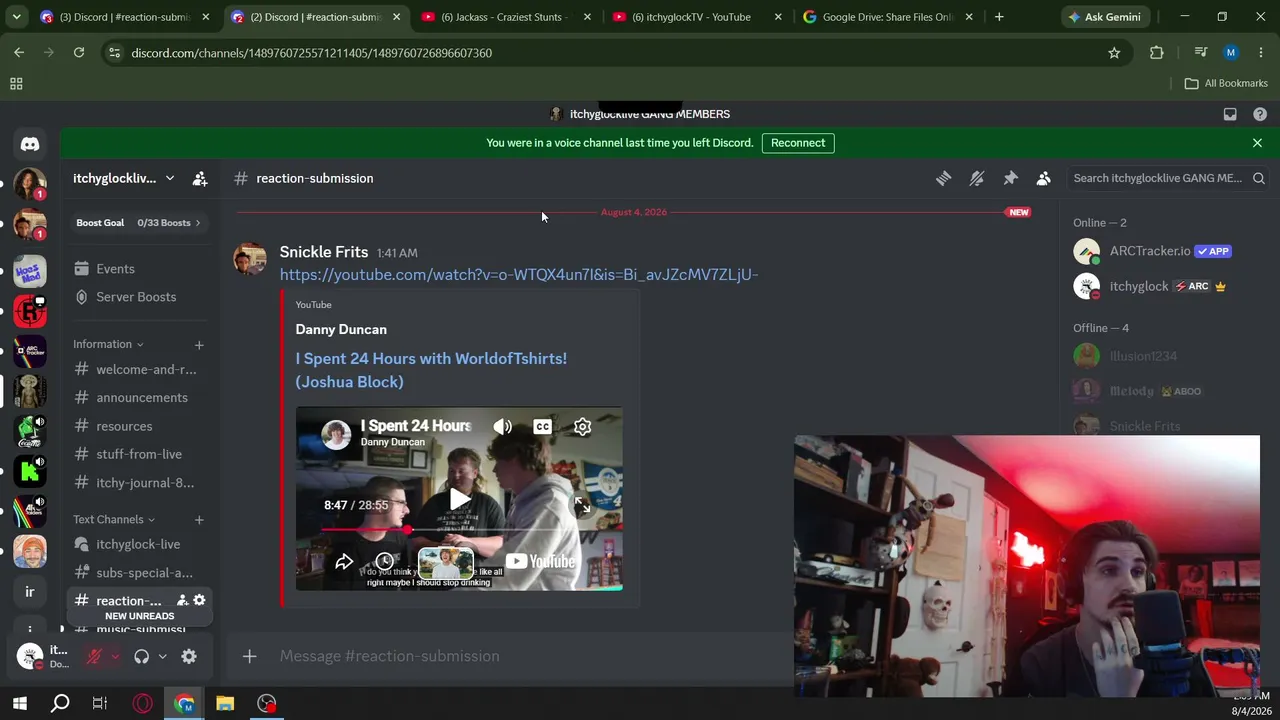Open Snickle Frits profile from message author
The image size is (1280, 720).
pyautogui.click(x=324, y=252)
